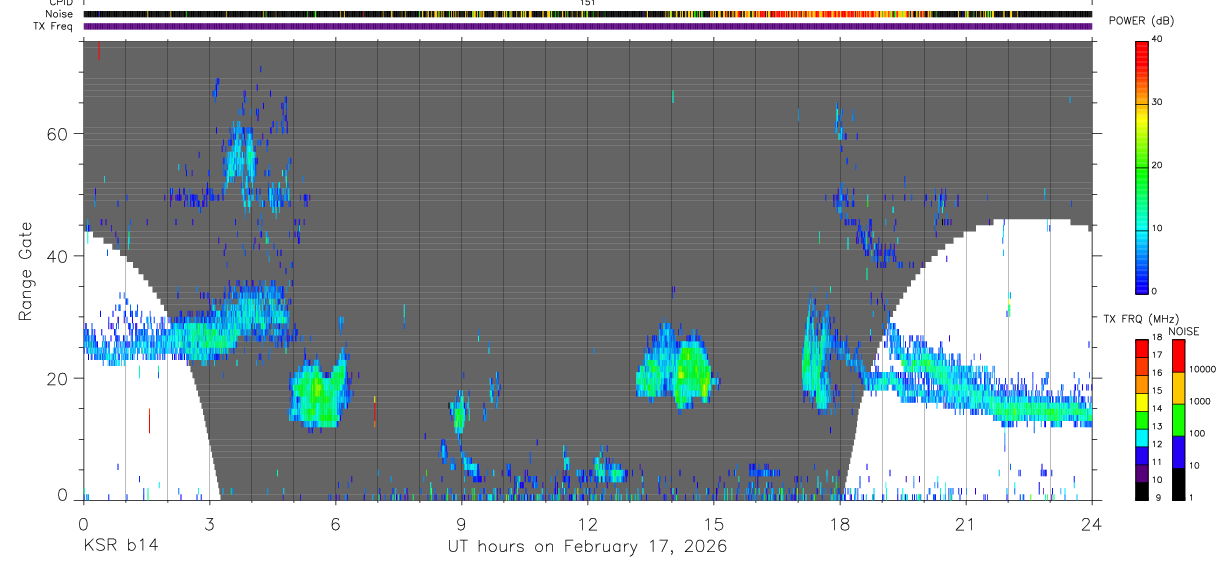Click the 18 hour tick label
The width and height of the screenshot is (1228, 567).
pyautogui.click(x=839, y=523)
